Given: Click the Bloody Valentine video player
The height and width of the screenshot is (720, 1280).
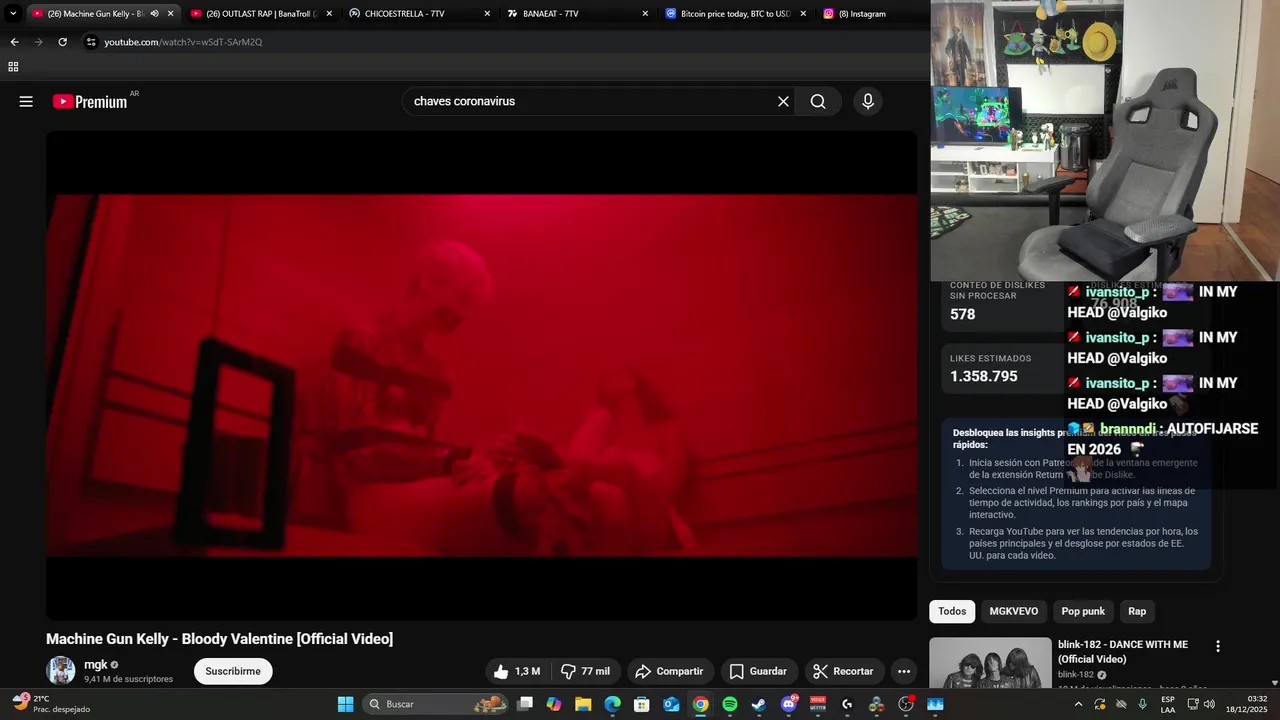Looking at the screenshot, I should pyautogui.click(x=481, y=375).
